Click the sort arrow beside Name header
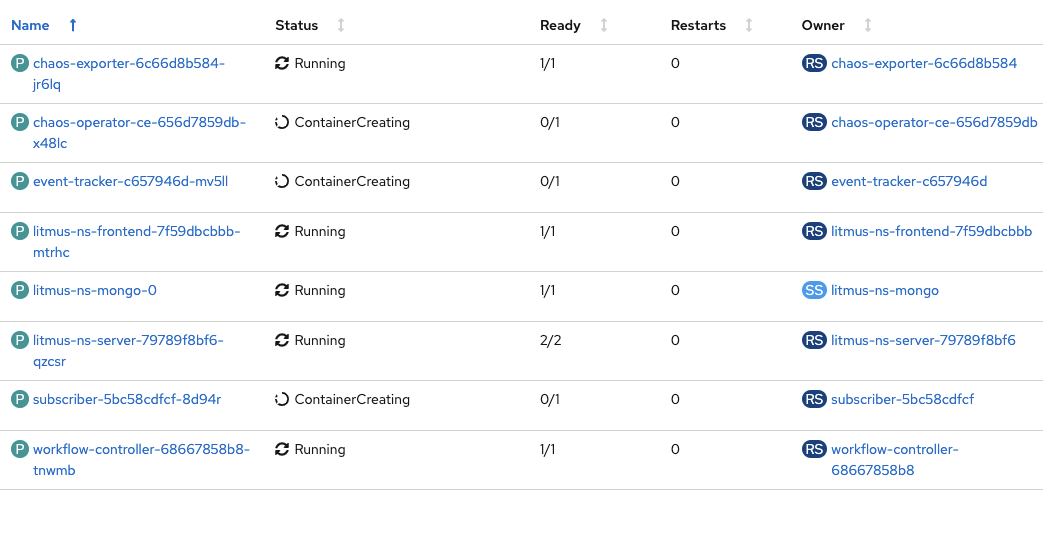 pyautogui.click(x=72, y=25)
